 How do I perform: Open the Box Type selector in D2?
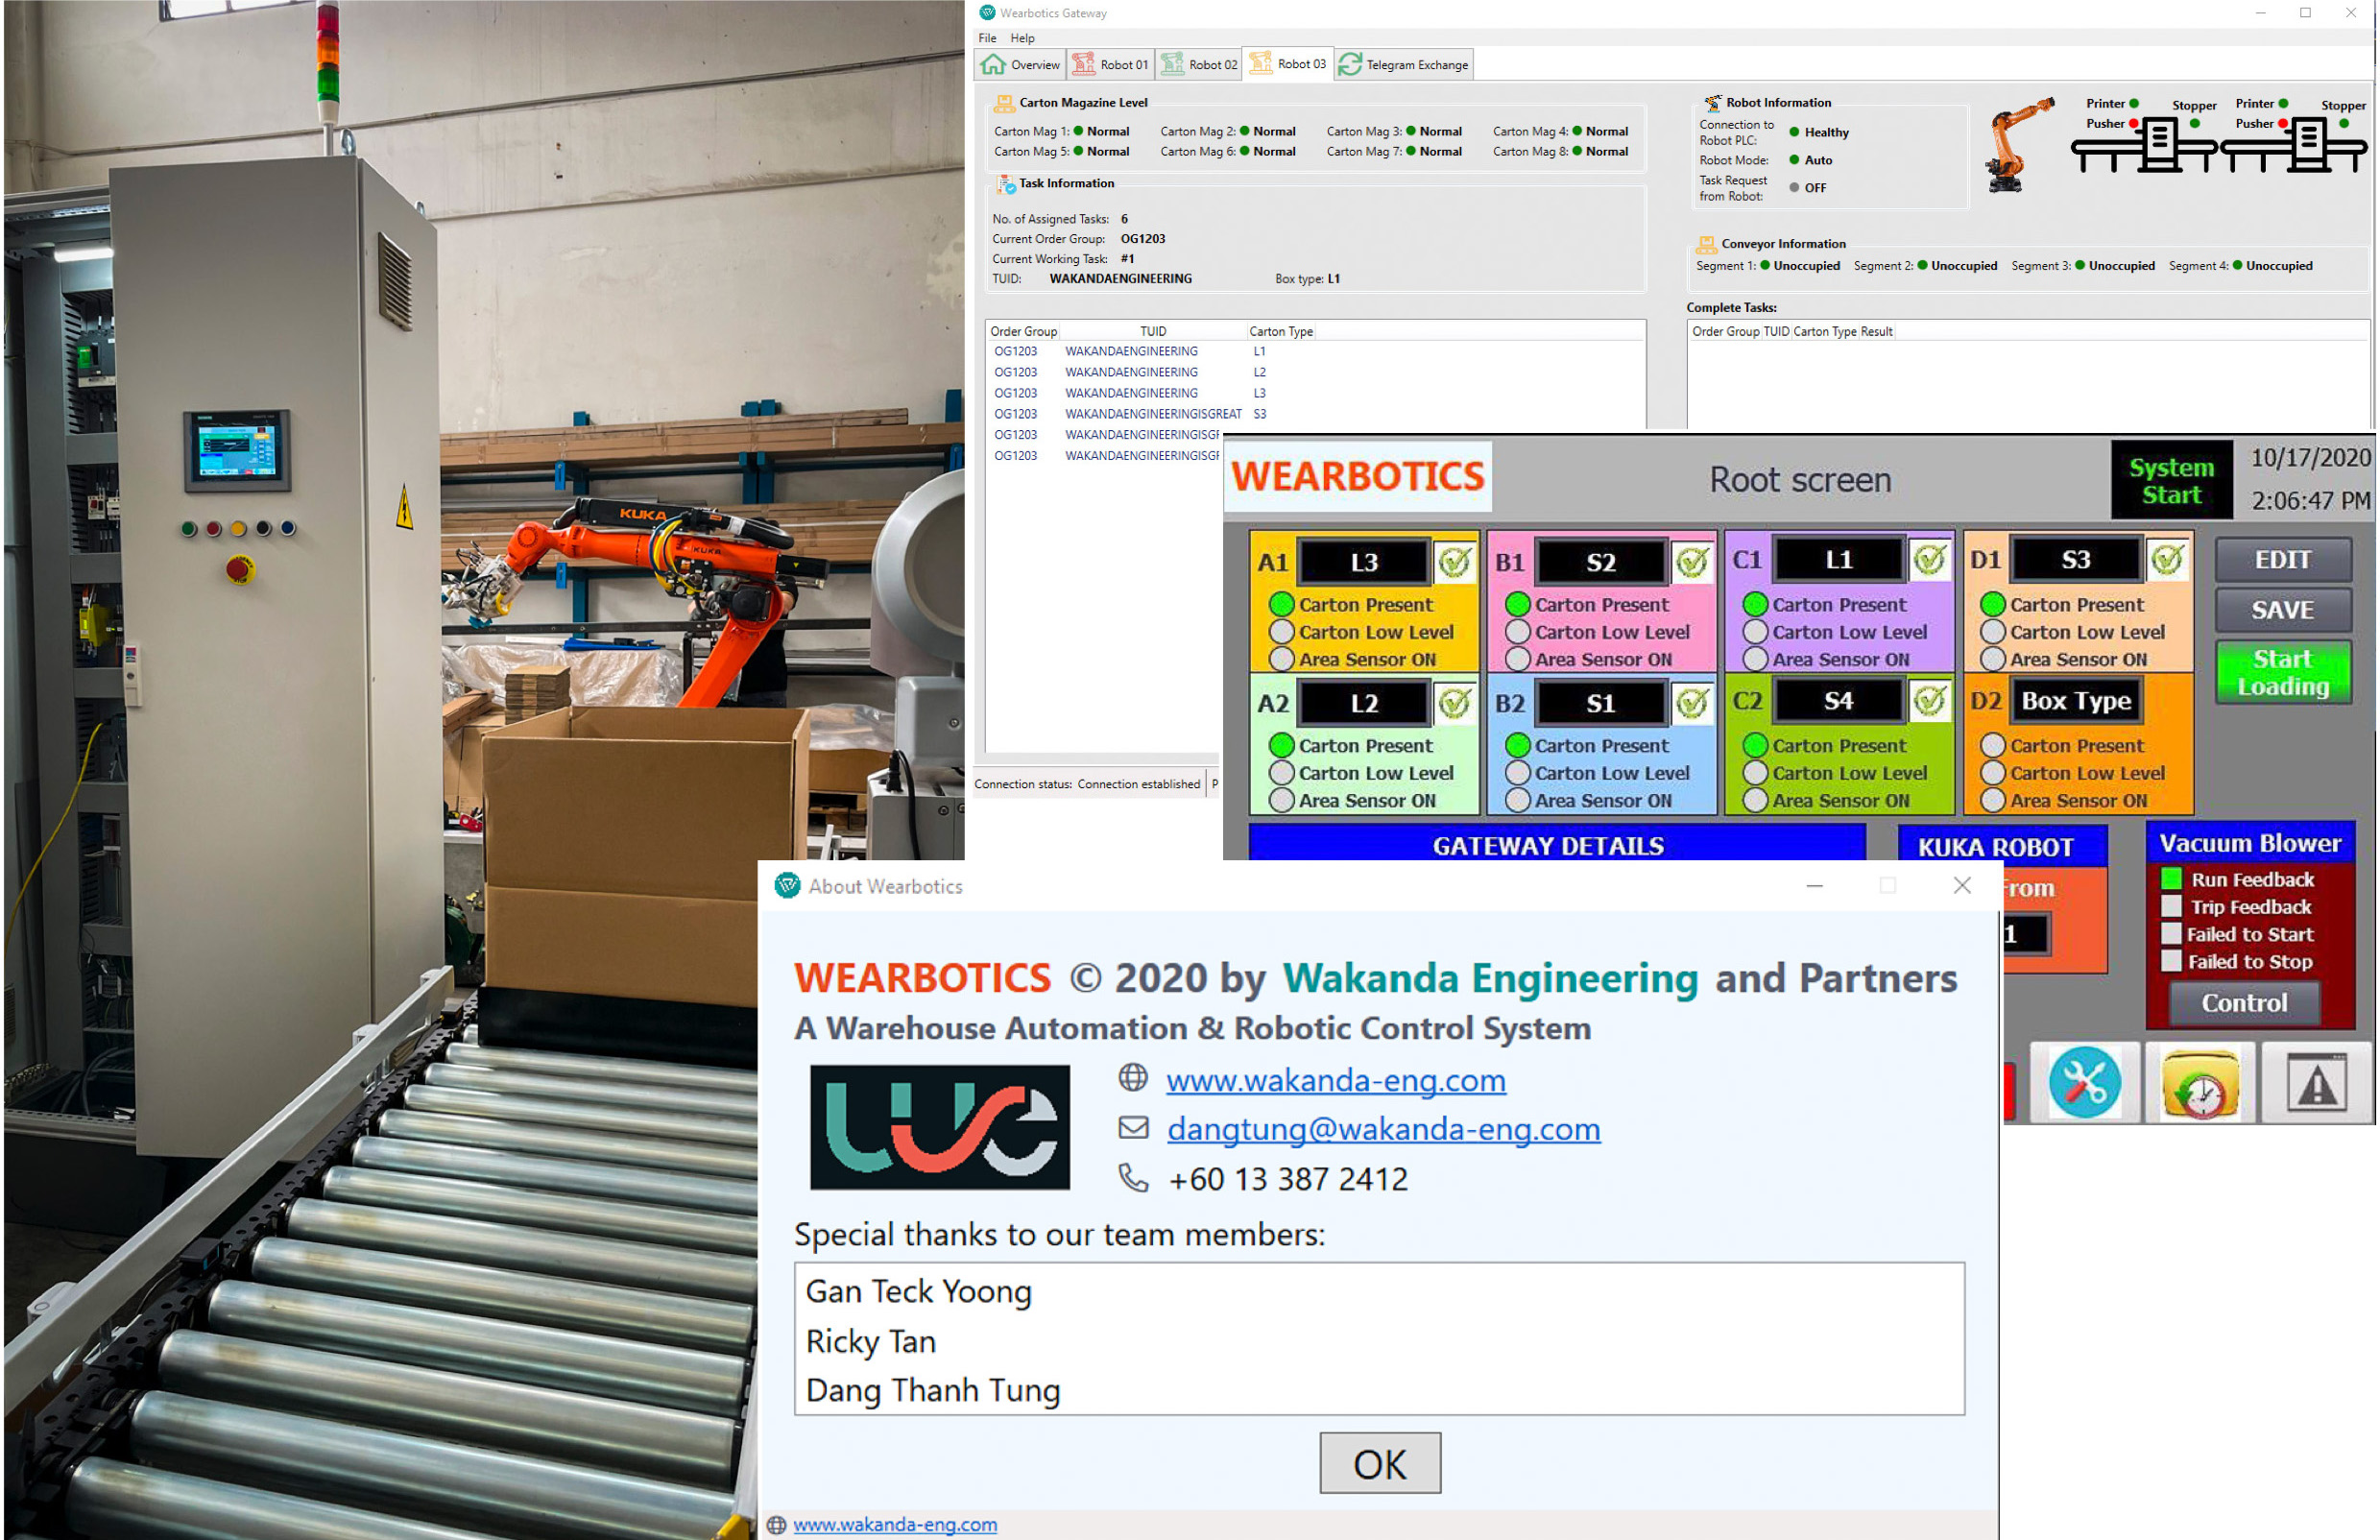click(x=2076, y=701)
